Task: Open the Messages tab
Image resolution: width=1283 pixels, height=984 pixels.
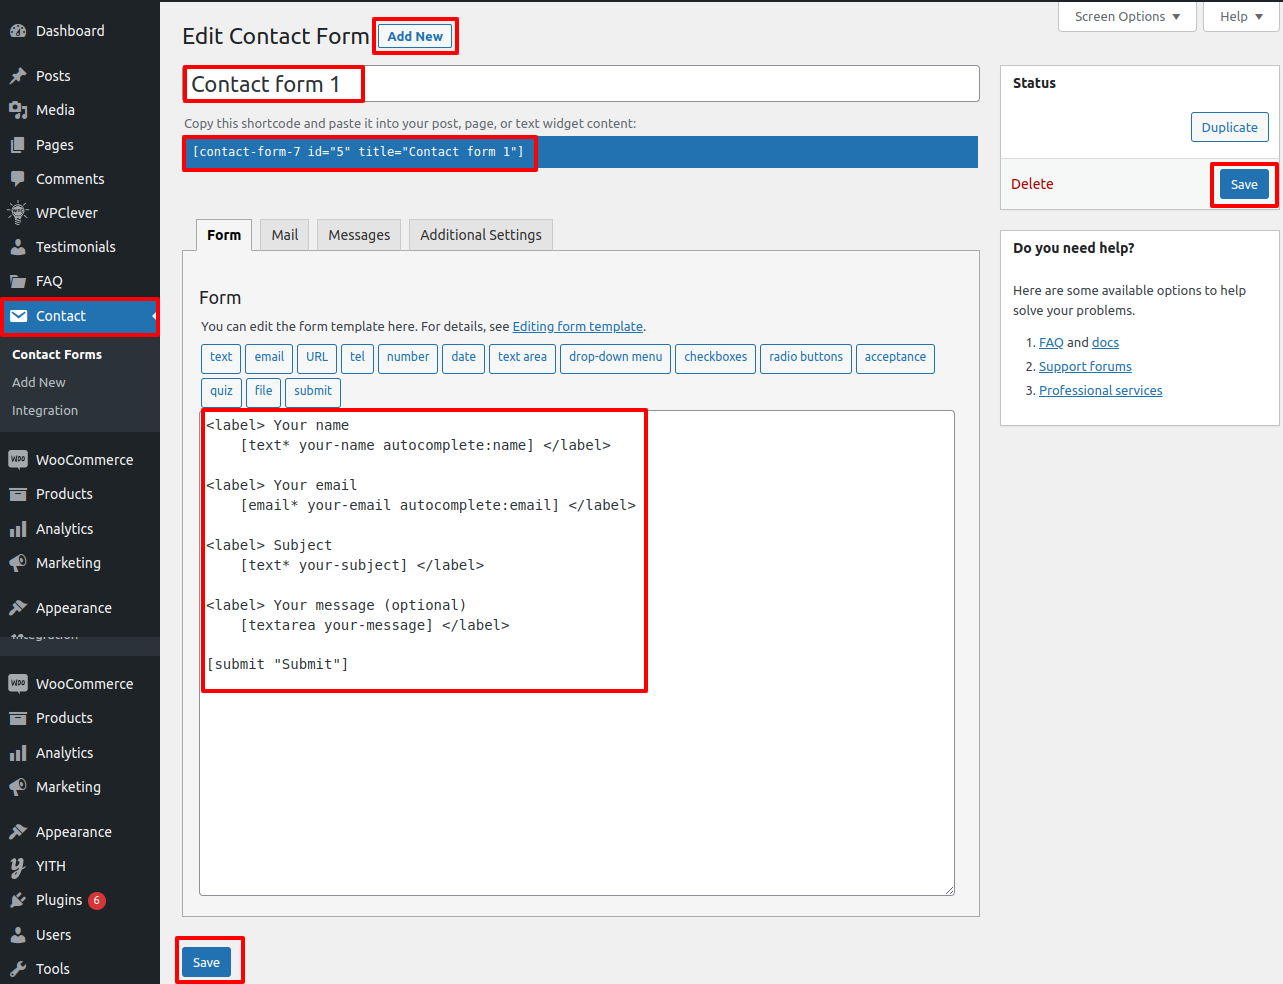Action: coord(359,235)
